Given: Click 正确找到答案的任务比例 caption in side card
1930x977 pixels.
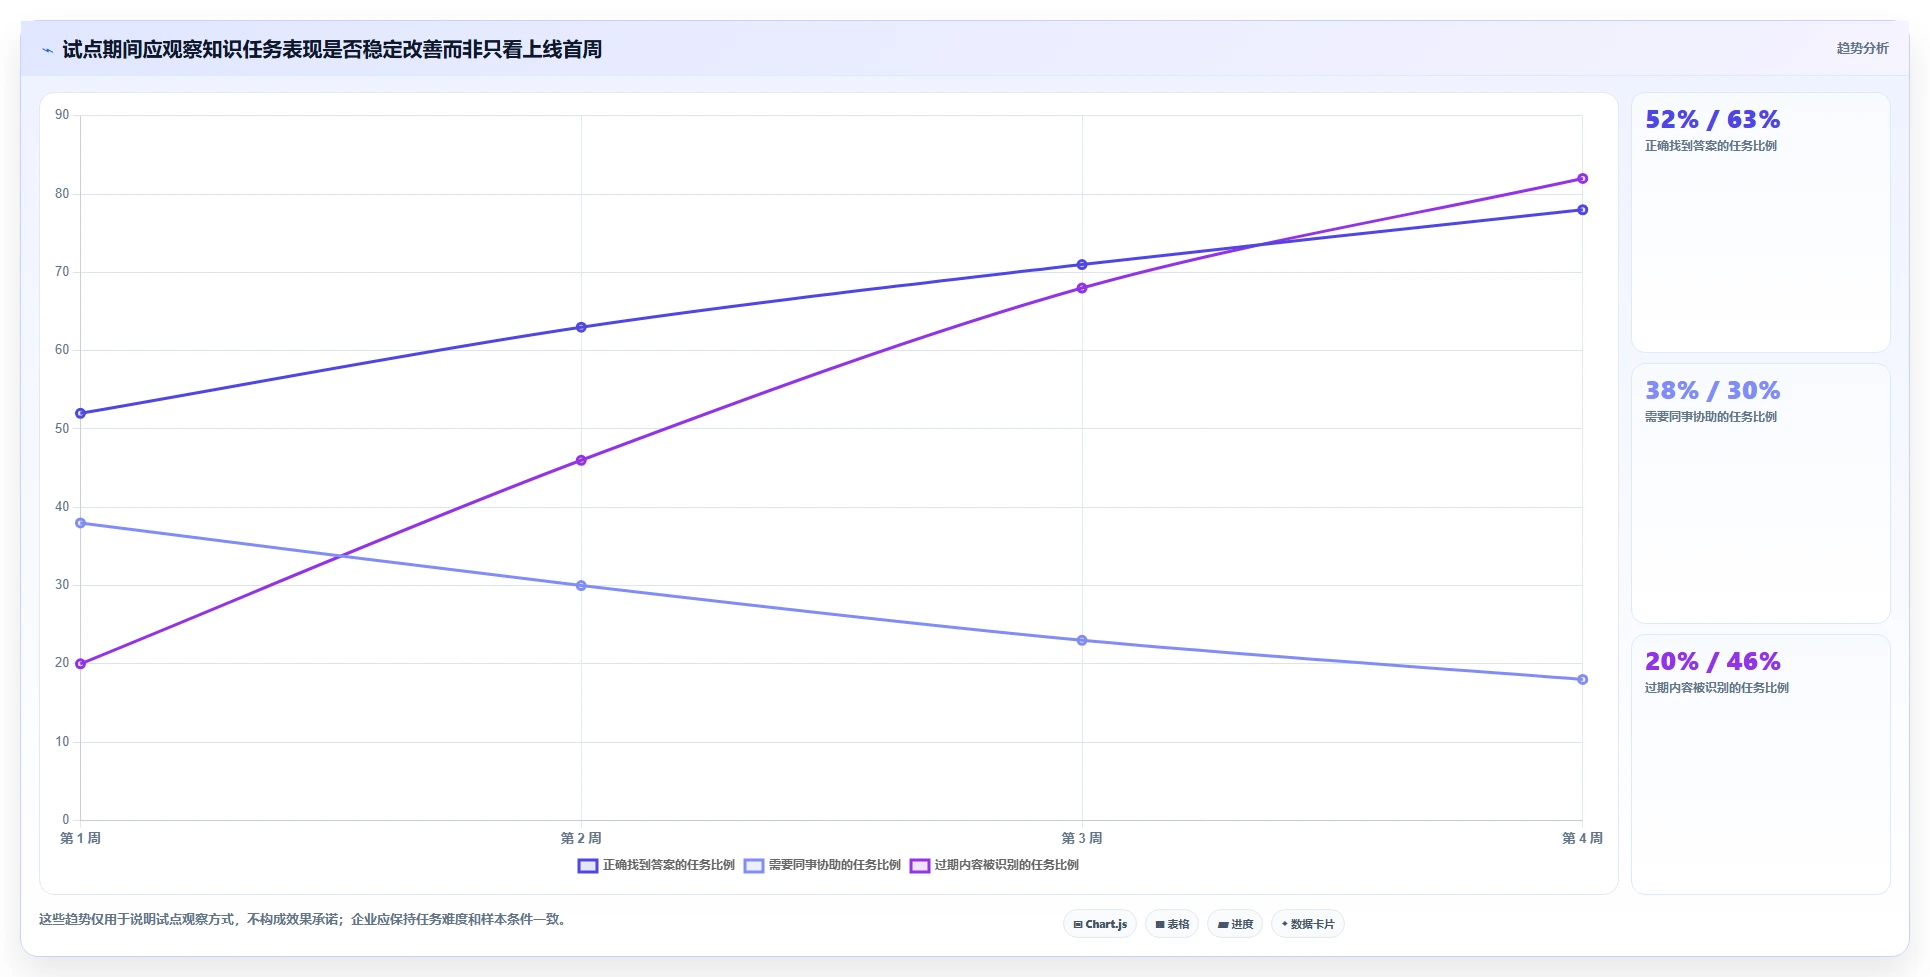Looking at the screenshot, I should (x=1711, y=146).
